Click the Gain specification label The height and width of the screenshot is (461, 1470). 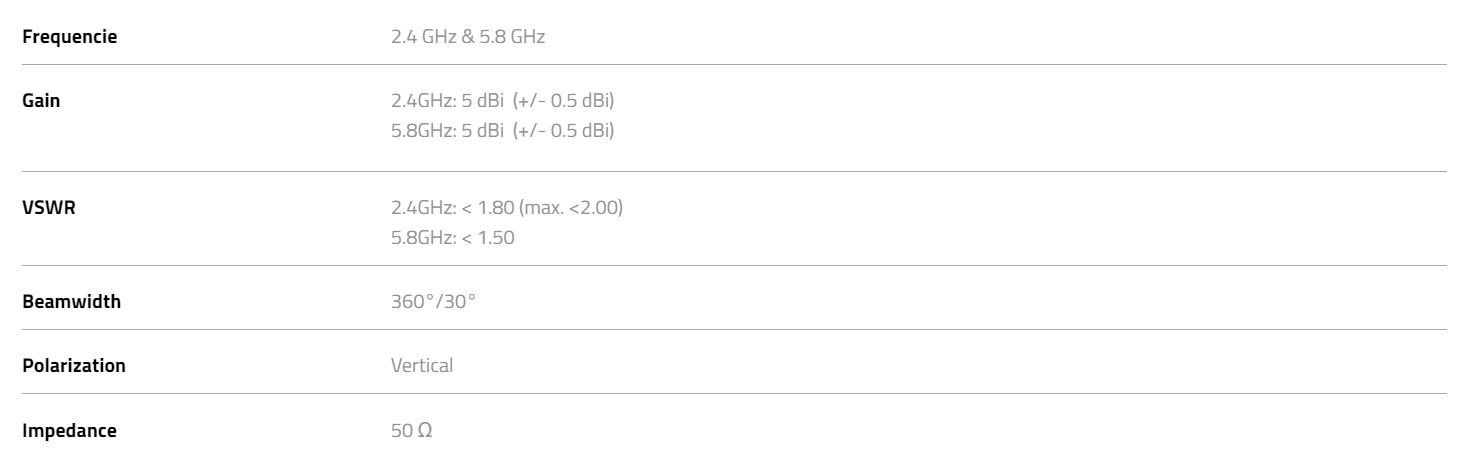click(x=41, y=100)
